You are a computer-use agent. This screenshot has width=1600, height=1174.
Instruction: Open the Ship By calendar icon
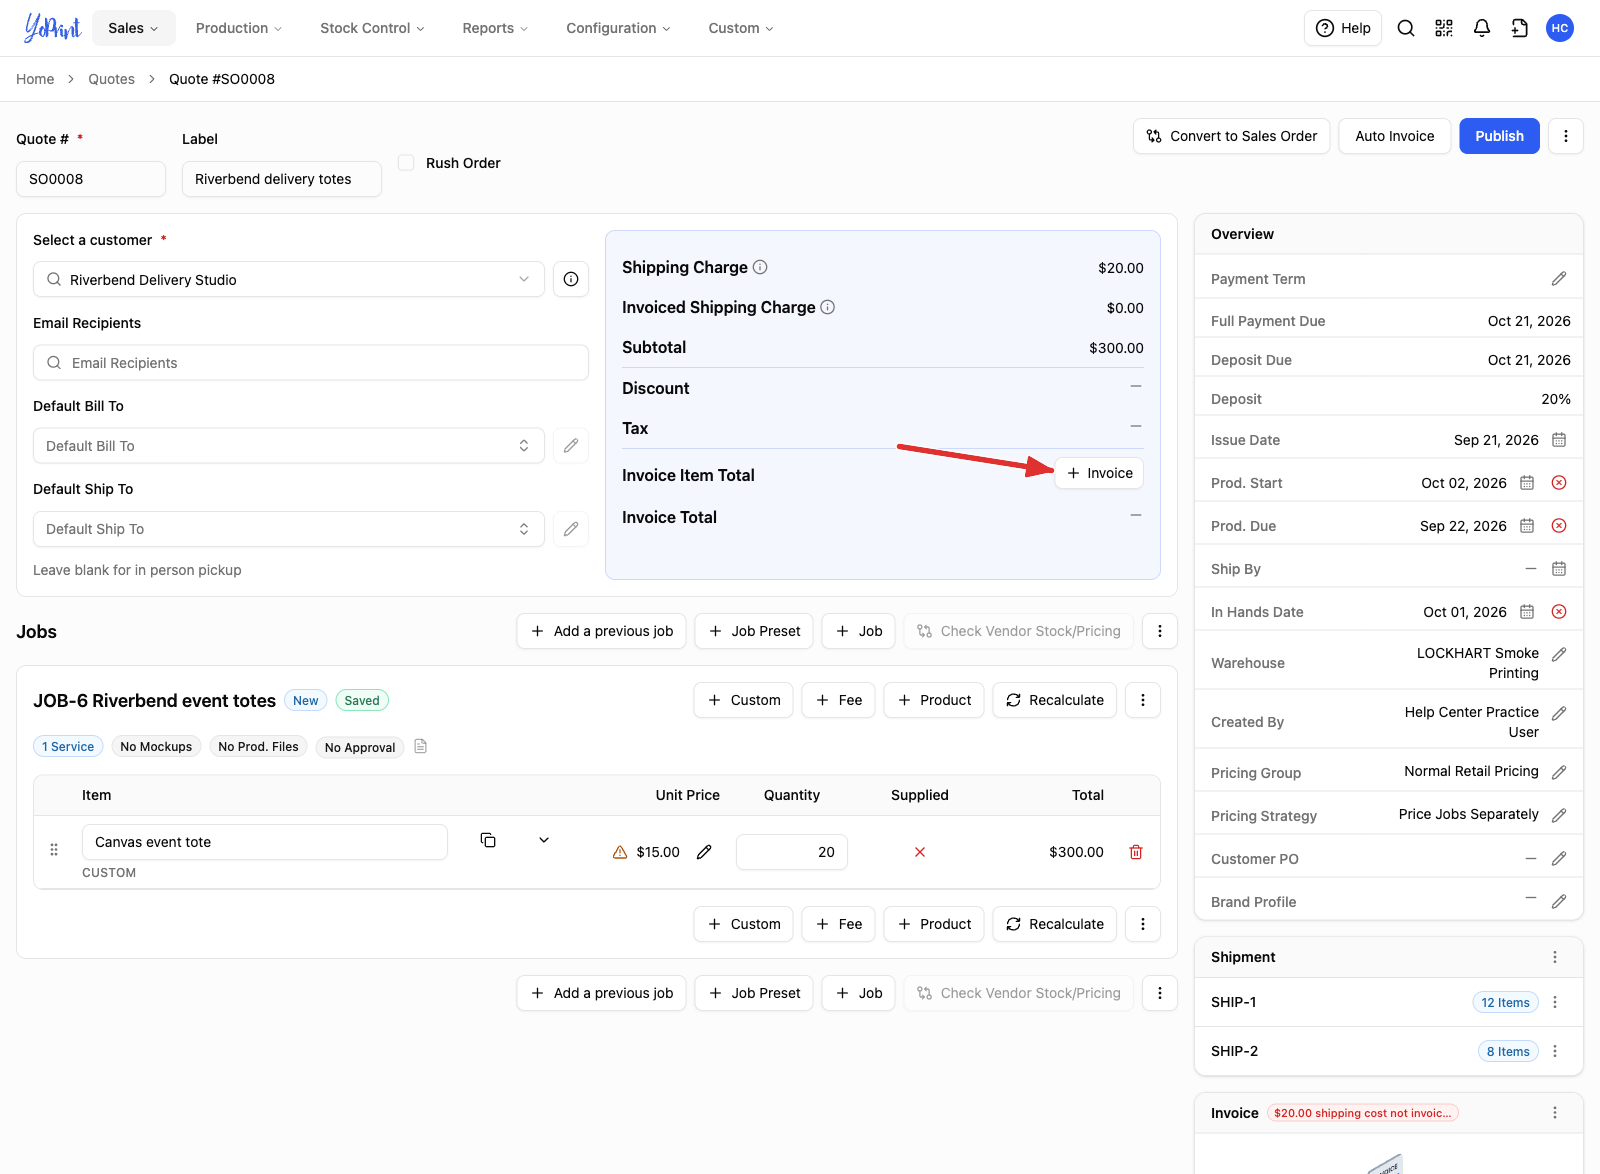pos(1559,569)
